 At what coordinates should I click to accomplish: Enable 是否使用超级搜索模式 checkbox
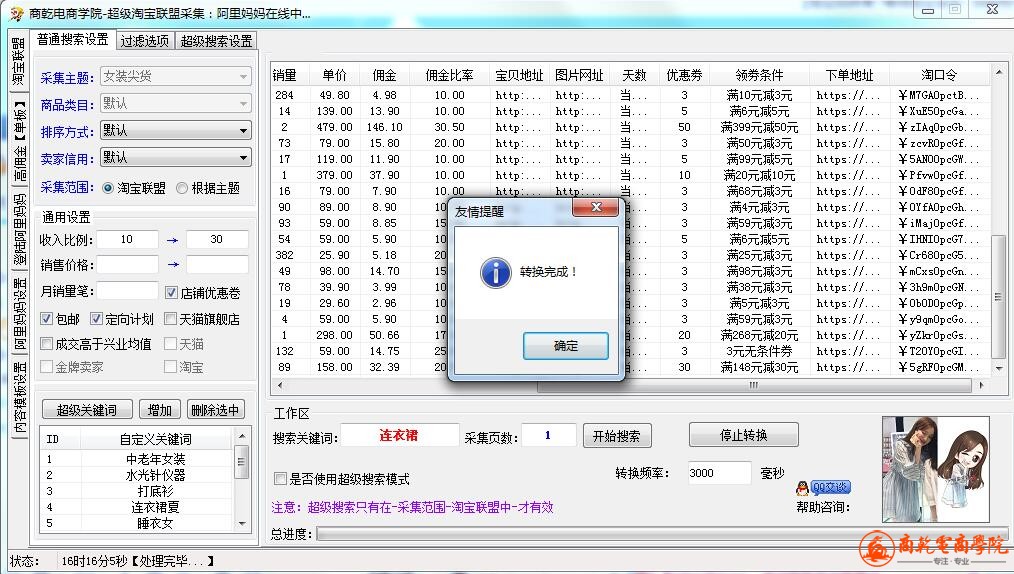[280, 479]
